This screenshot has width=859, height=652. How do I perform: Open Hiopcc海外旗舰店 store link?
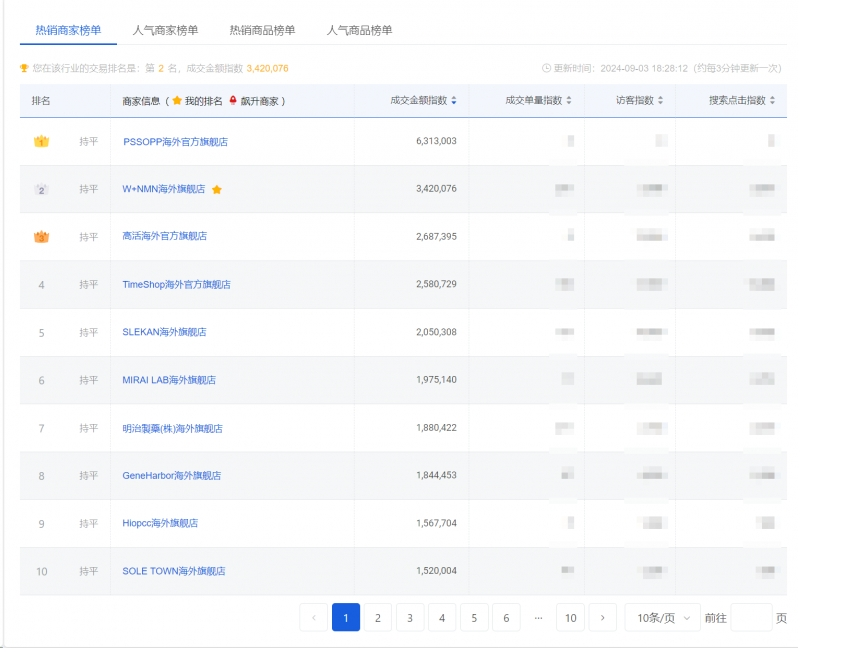point(160,523)
